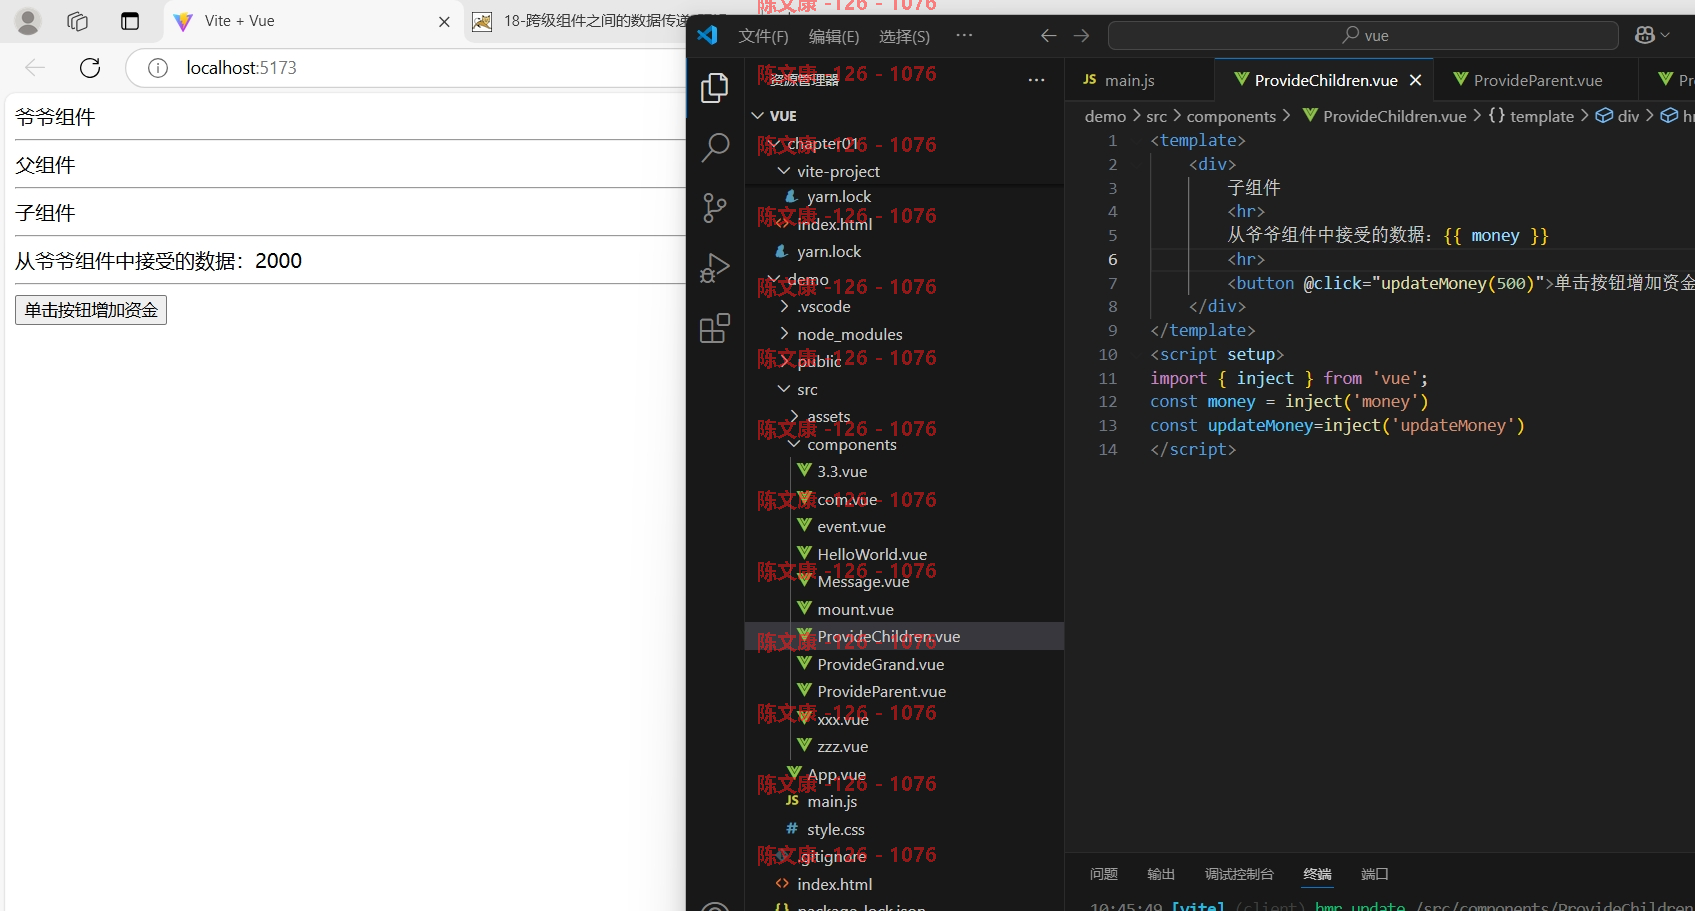Open the Extensions view
The width and height of the screenshot is (1695, 911).
[x=715, y=328]
